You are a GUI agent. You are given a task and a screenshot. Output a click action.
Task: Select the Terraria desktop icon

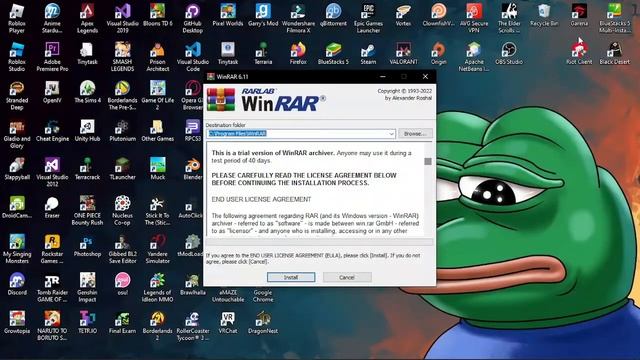click(263, 53)
